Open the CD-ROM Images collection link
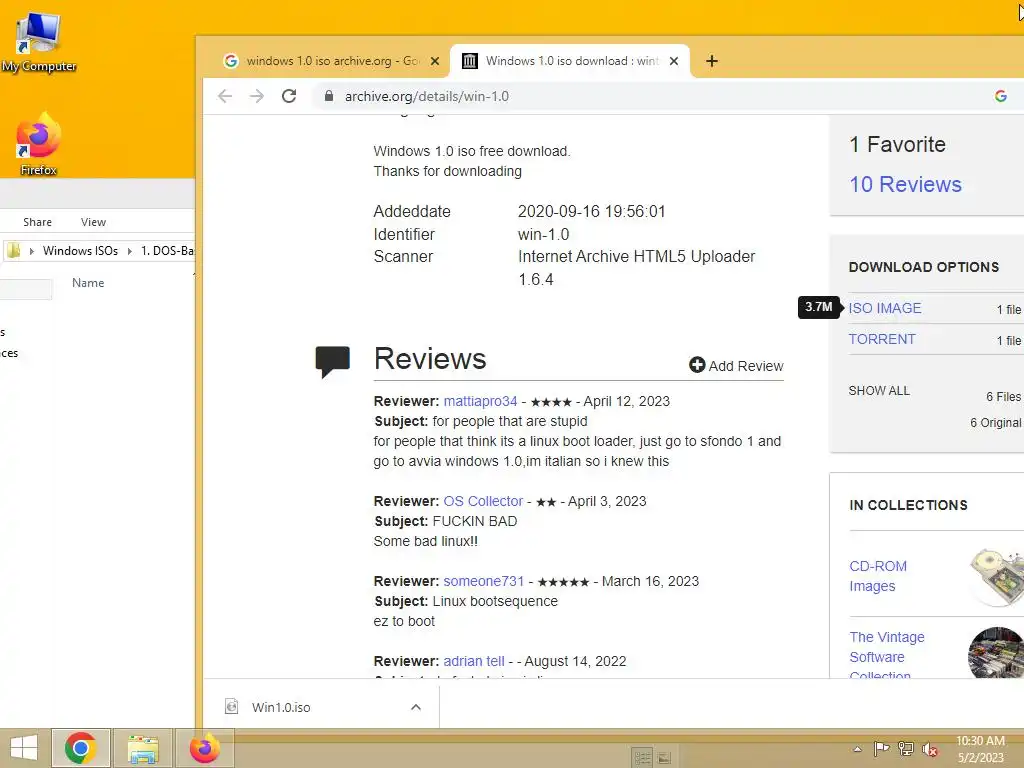The image size is (1024, 768). [878, 576]
